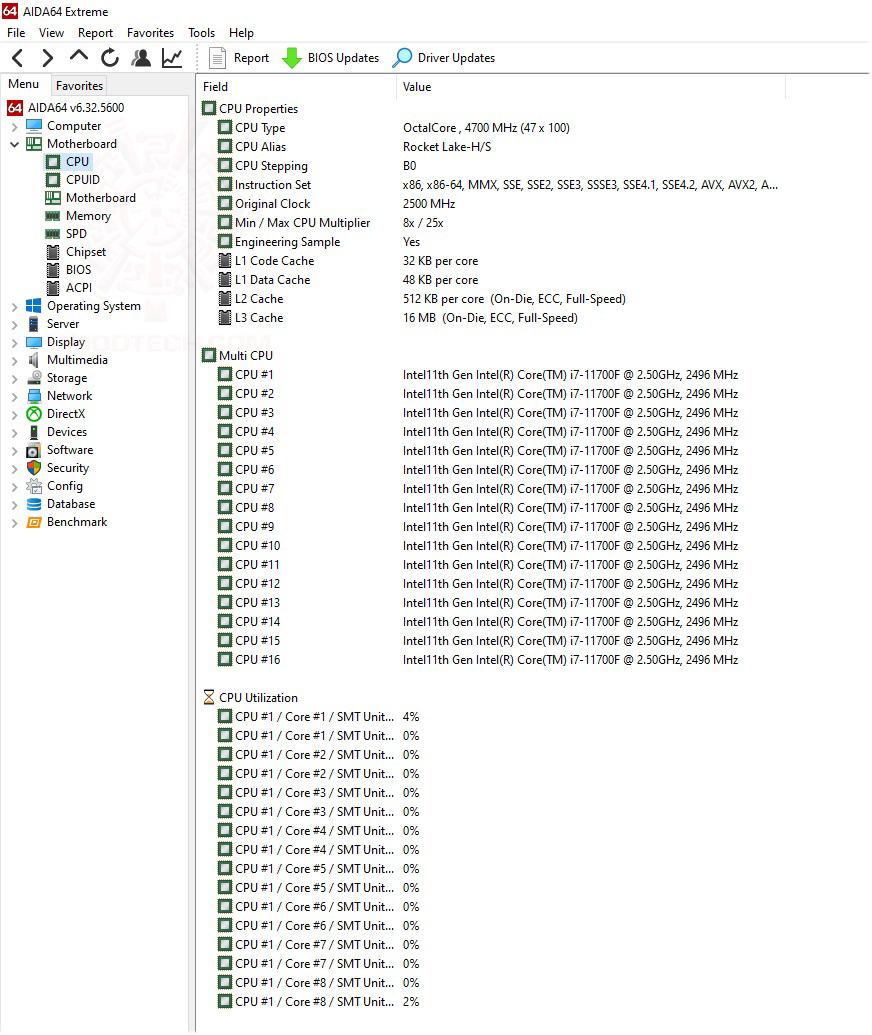
Task: Open the View menu
Action: tap(51, 33)
